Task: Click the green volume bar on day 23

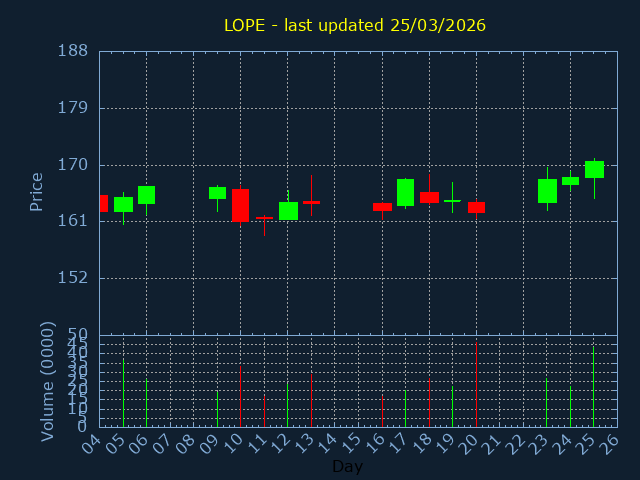Action: (546, 401)
